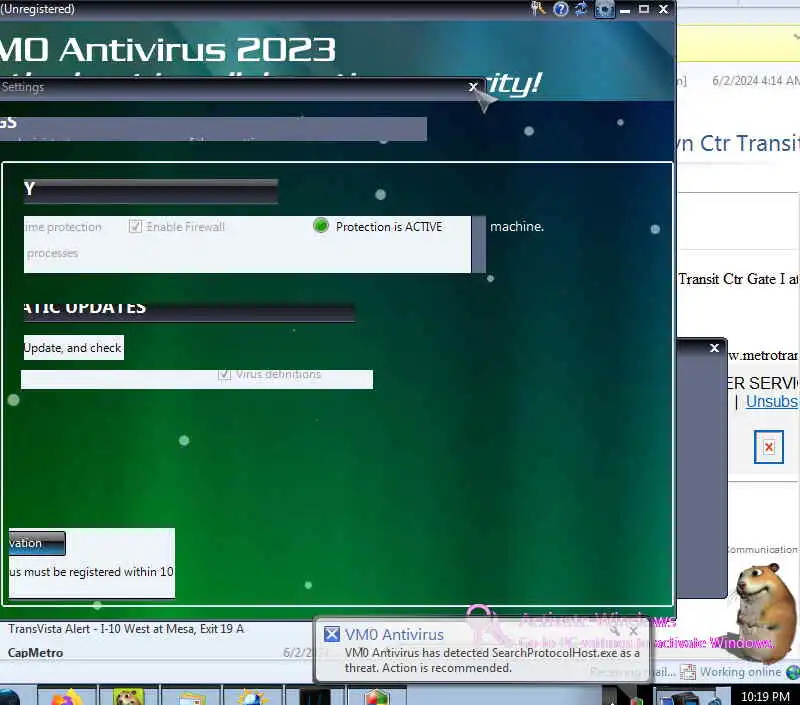Click the VM0 Antivirus balloon X icon
Viewport: 800px width, 705px height.
pyautogui.click(x=332, y=634)
